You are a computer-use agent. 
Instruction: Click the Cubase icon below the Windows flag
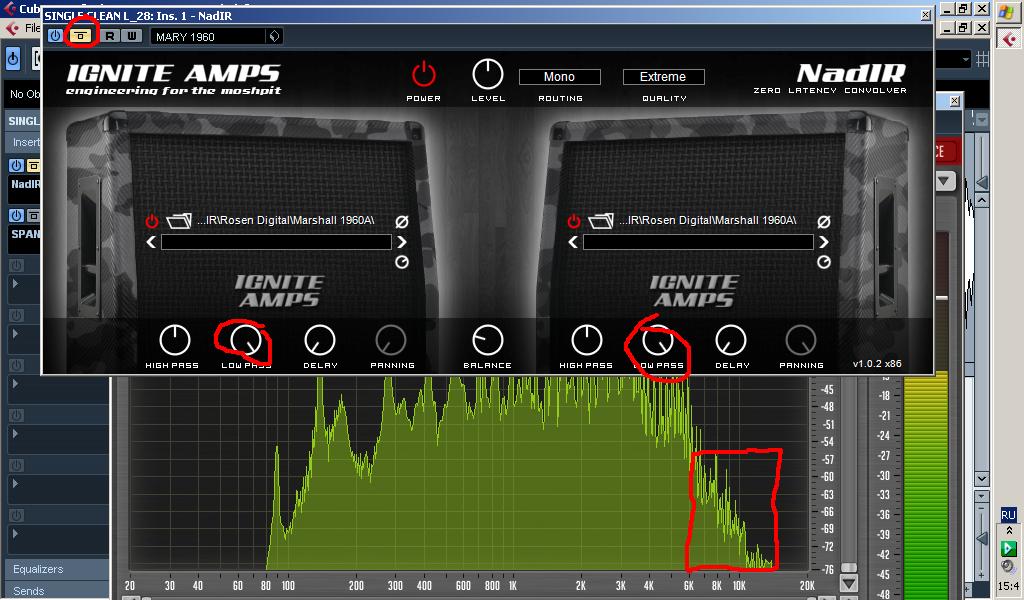[1010, 40]
